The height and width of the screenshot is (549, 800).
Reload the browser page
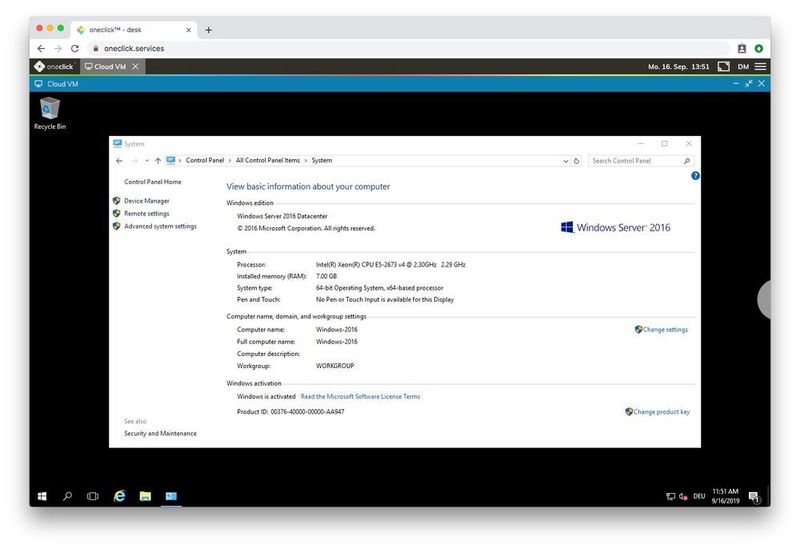74,48
